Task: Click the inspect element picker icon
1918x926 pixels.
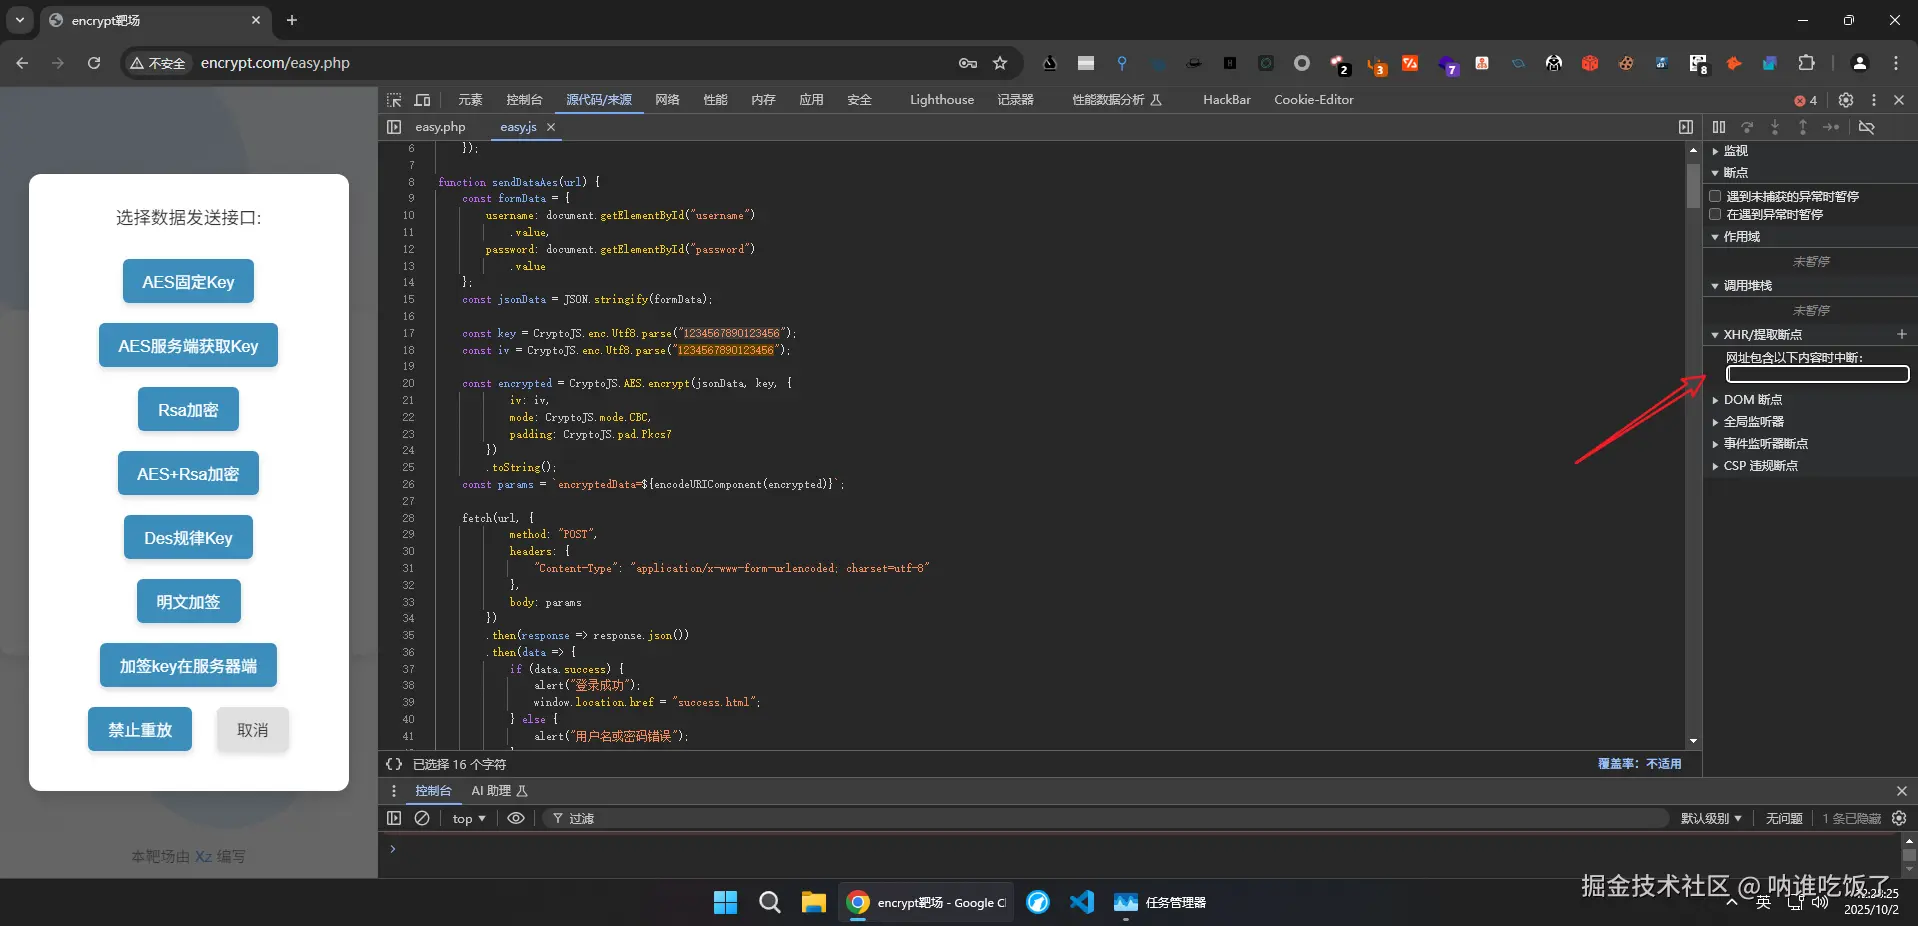Action: 394,100
